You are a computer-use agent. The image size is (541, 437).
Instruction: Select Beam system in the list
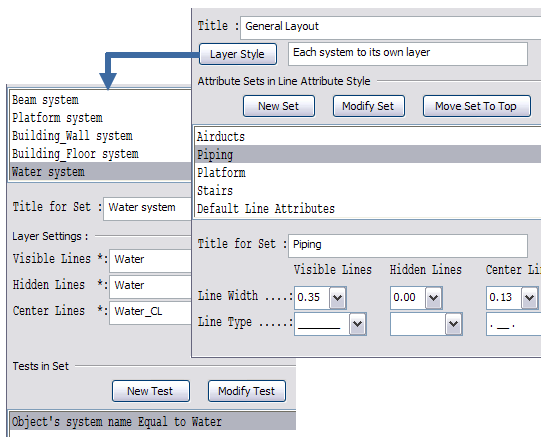click(100, 100)
